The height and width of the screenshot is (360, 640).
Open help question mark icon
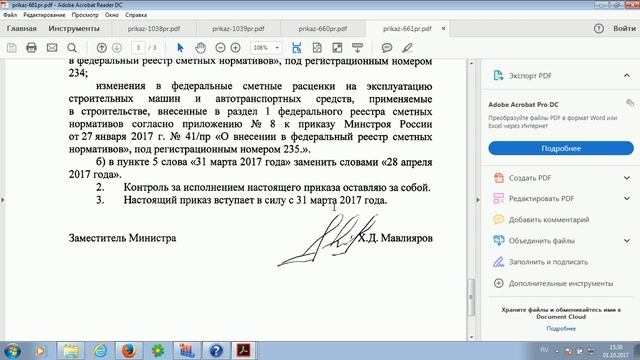[599, 29]
